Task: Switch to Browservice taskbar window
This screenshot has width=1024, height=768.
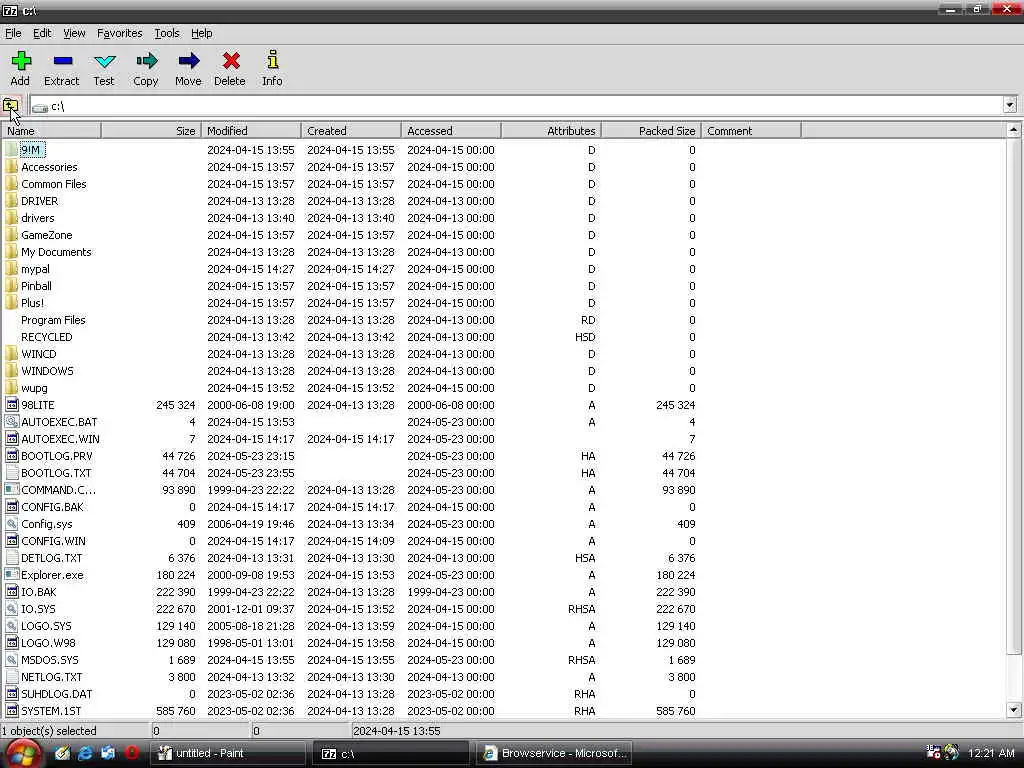Action: pyautogui.click(x=552, y=754)
